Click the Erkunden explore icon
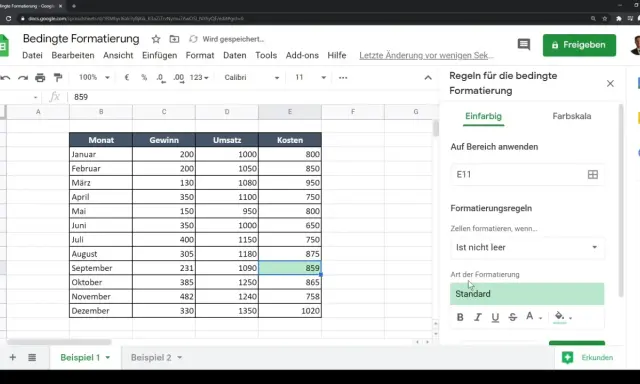The height and width of the screenshot is (384, 640). tap(567, 357)
